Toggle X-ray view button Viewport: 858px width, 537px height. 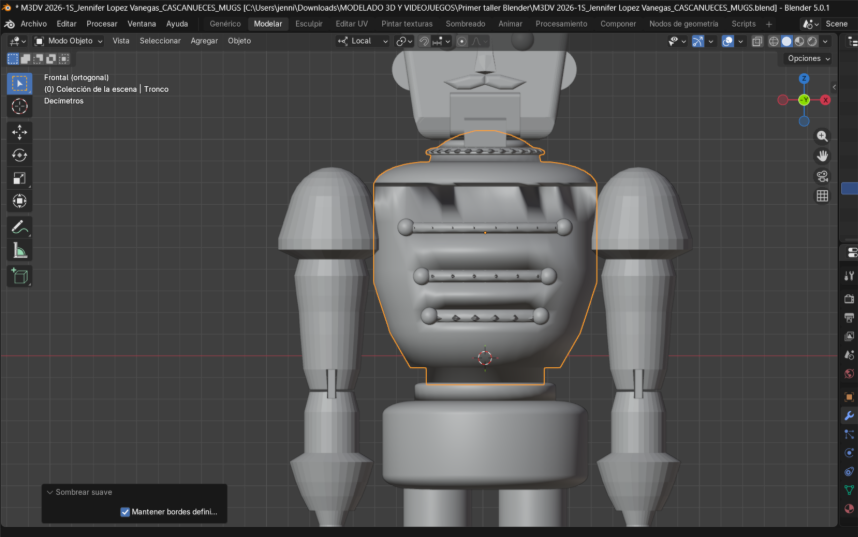757,41
